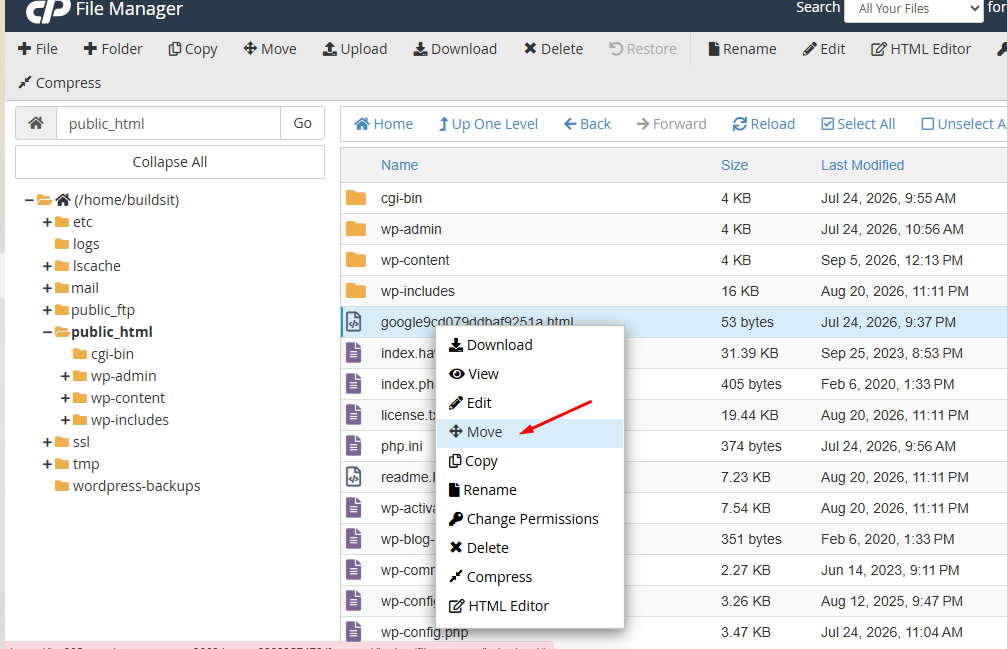Viewport: 1007px width, 649px height.
Task: Choose View from context menu
Action: point(530,374)
